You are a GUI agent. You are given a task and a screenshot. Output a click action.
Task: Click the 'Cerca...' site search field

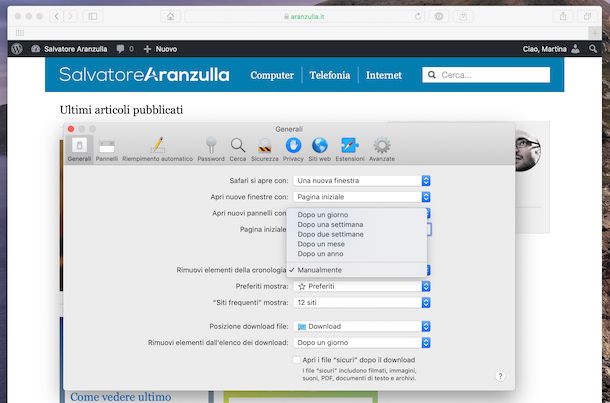(486, 75)
